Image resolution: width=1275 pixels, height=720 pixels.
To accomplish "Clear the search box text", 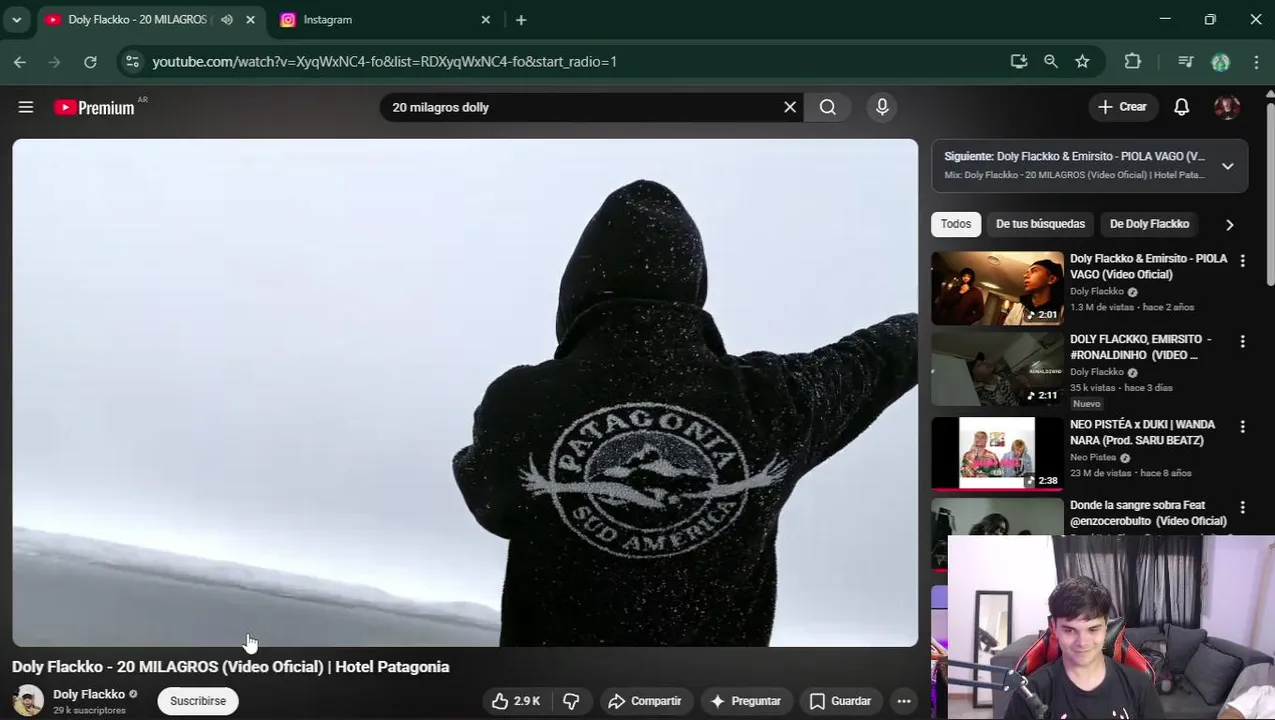I will (x=790, y=107).
